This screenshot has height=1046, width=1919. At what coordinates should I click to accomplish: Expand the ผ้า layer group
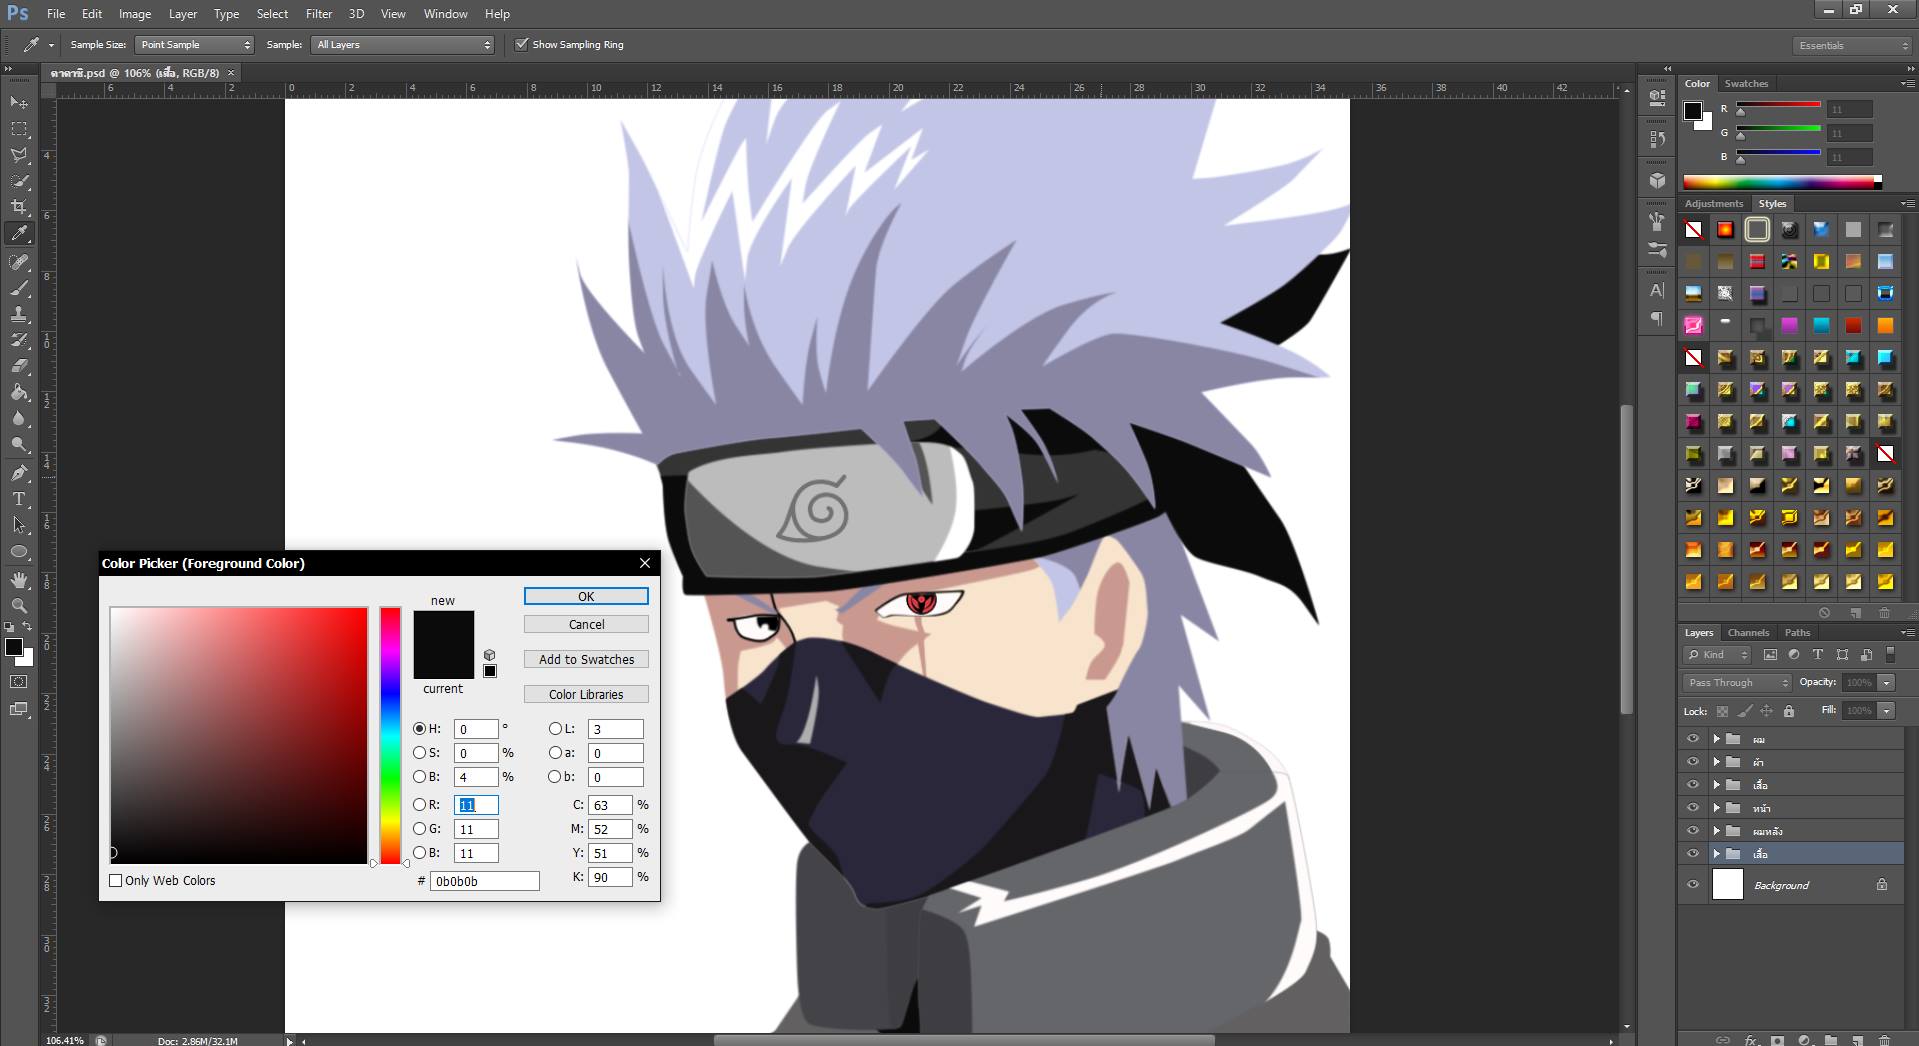1716,762
